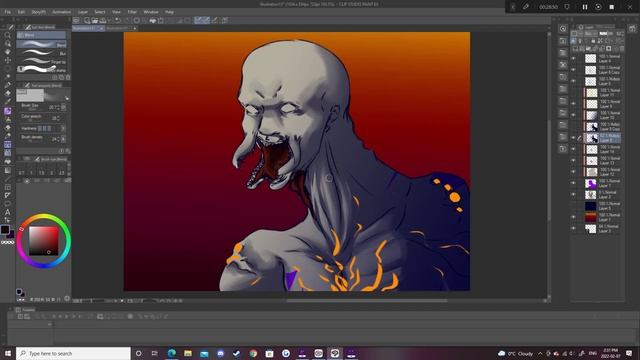Stop the screen recording

coord(611,7)
